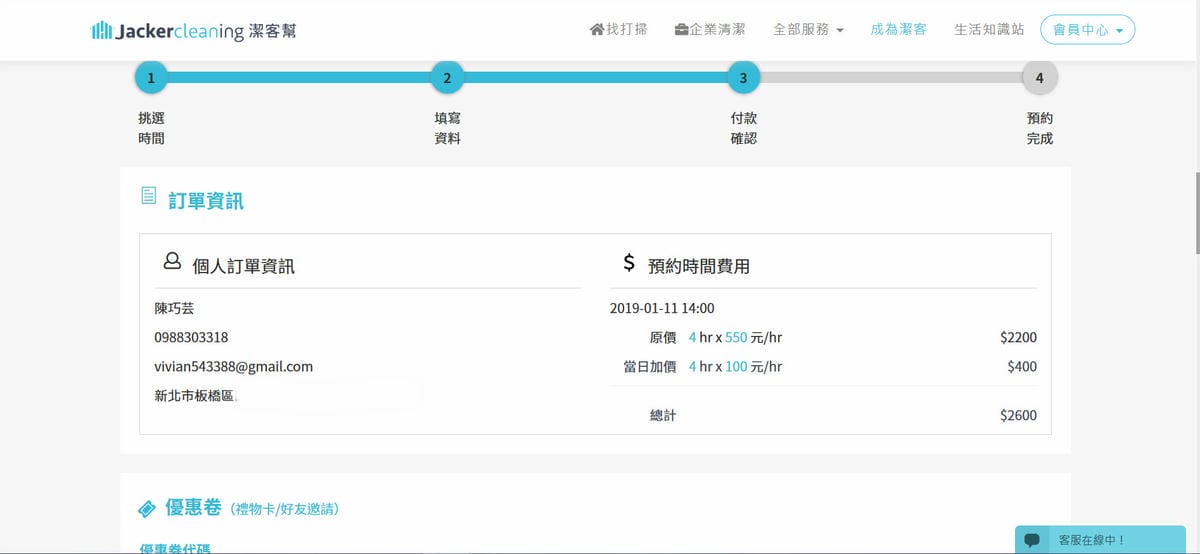Click the dollar sign icon beside 預約時間費用
This screenshot has height=554, width=1200.
tap(629, 263)
